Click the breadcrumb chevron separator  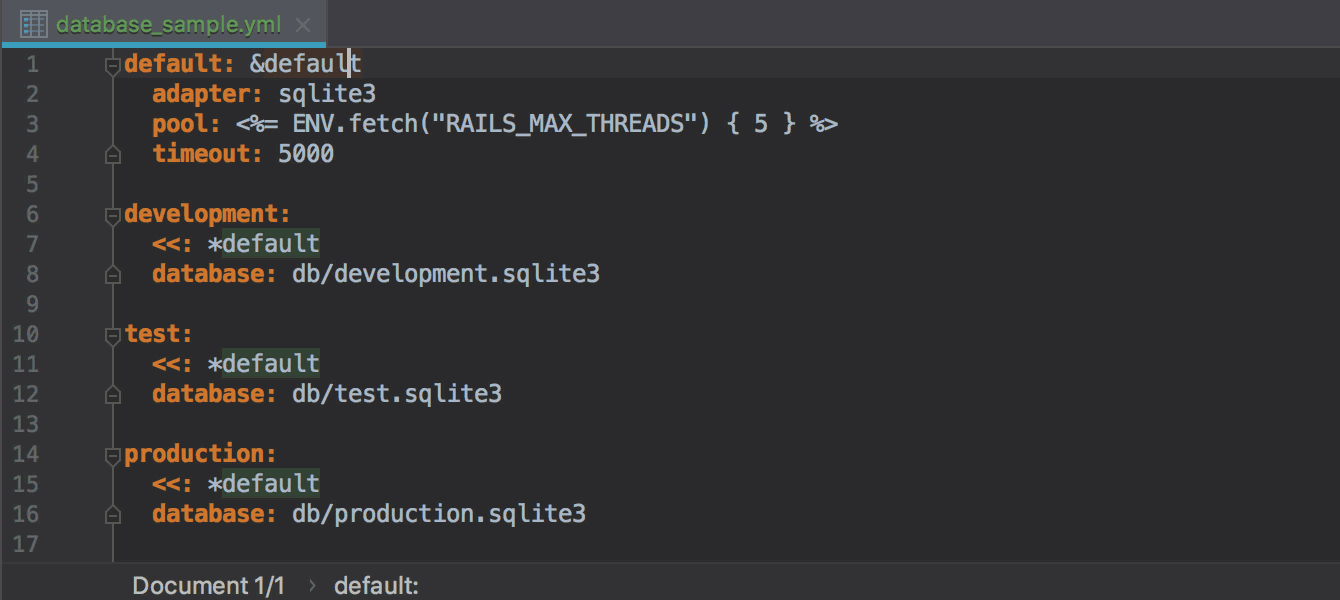tap(311, 586)
